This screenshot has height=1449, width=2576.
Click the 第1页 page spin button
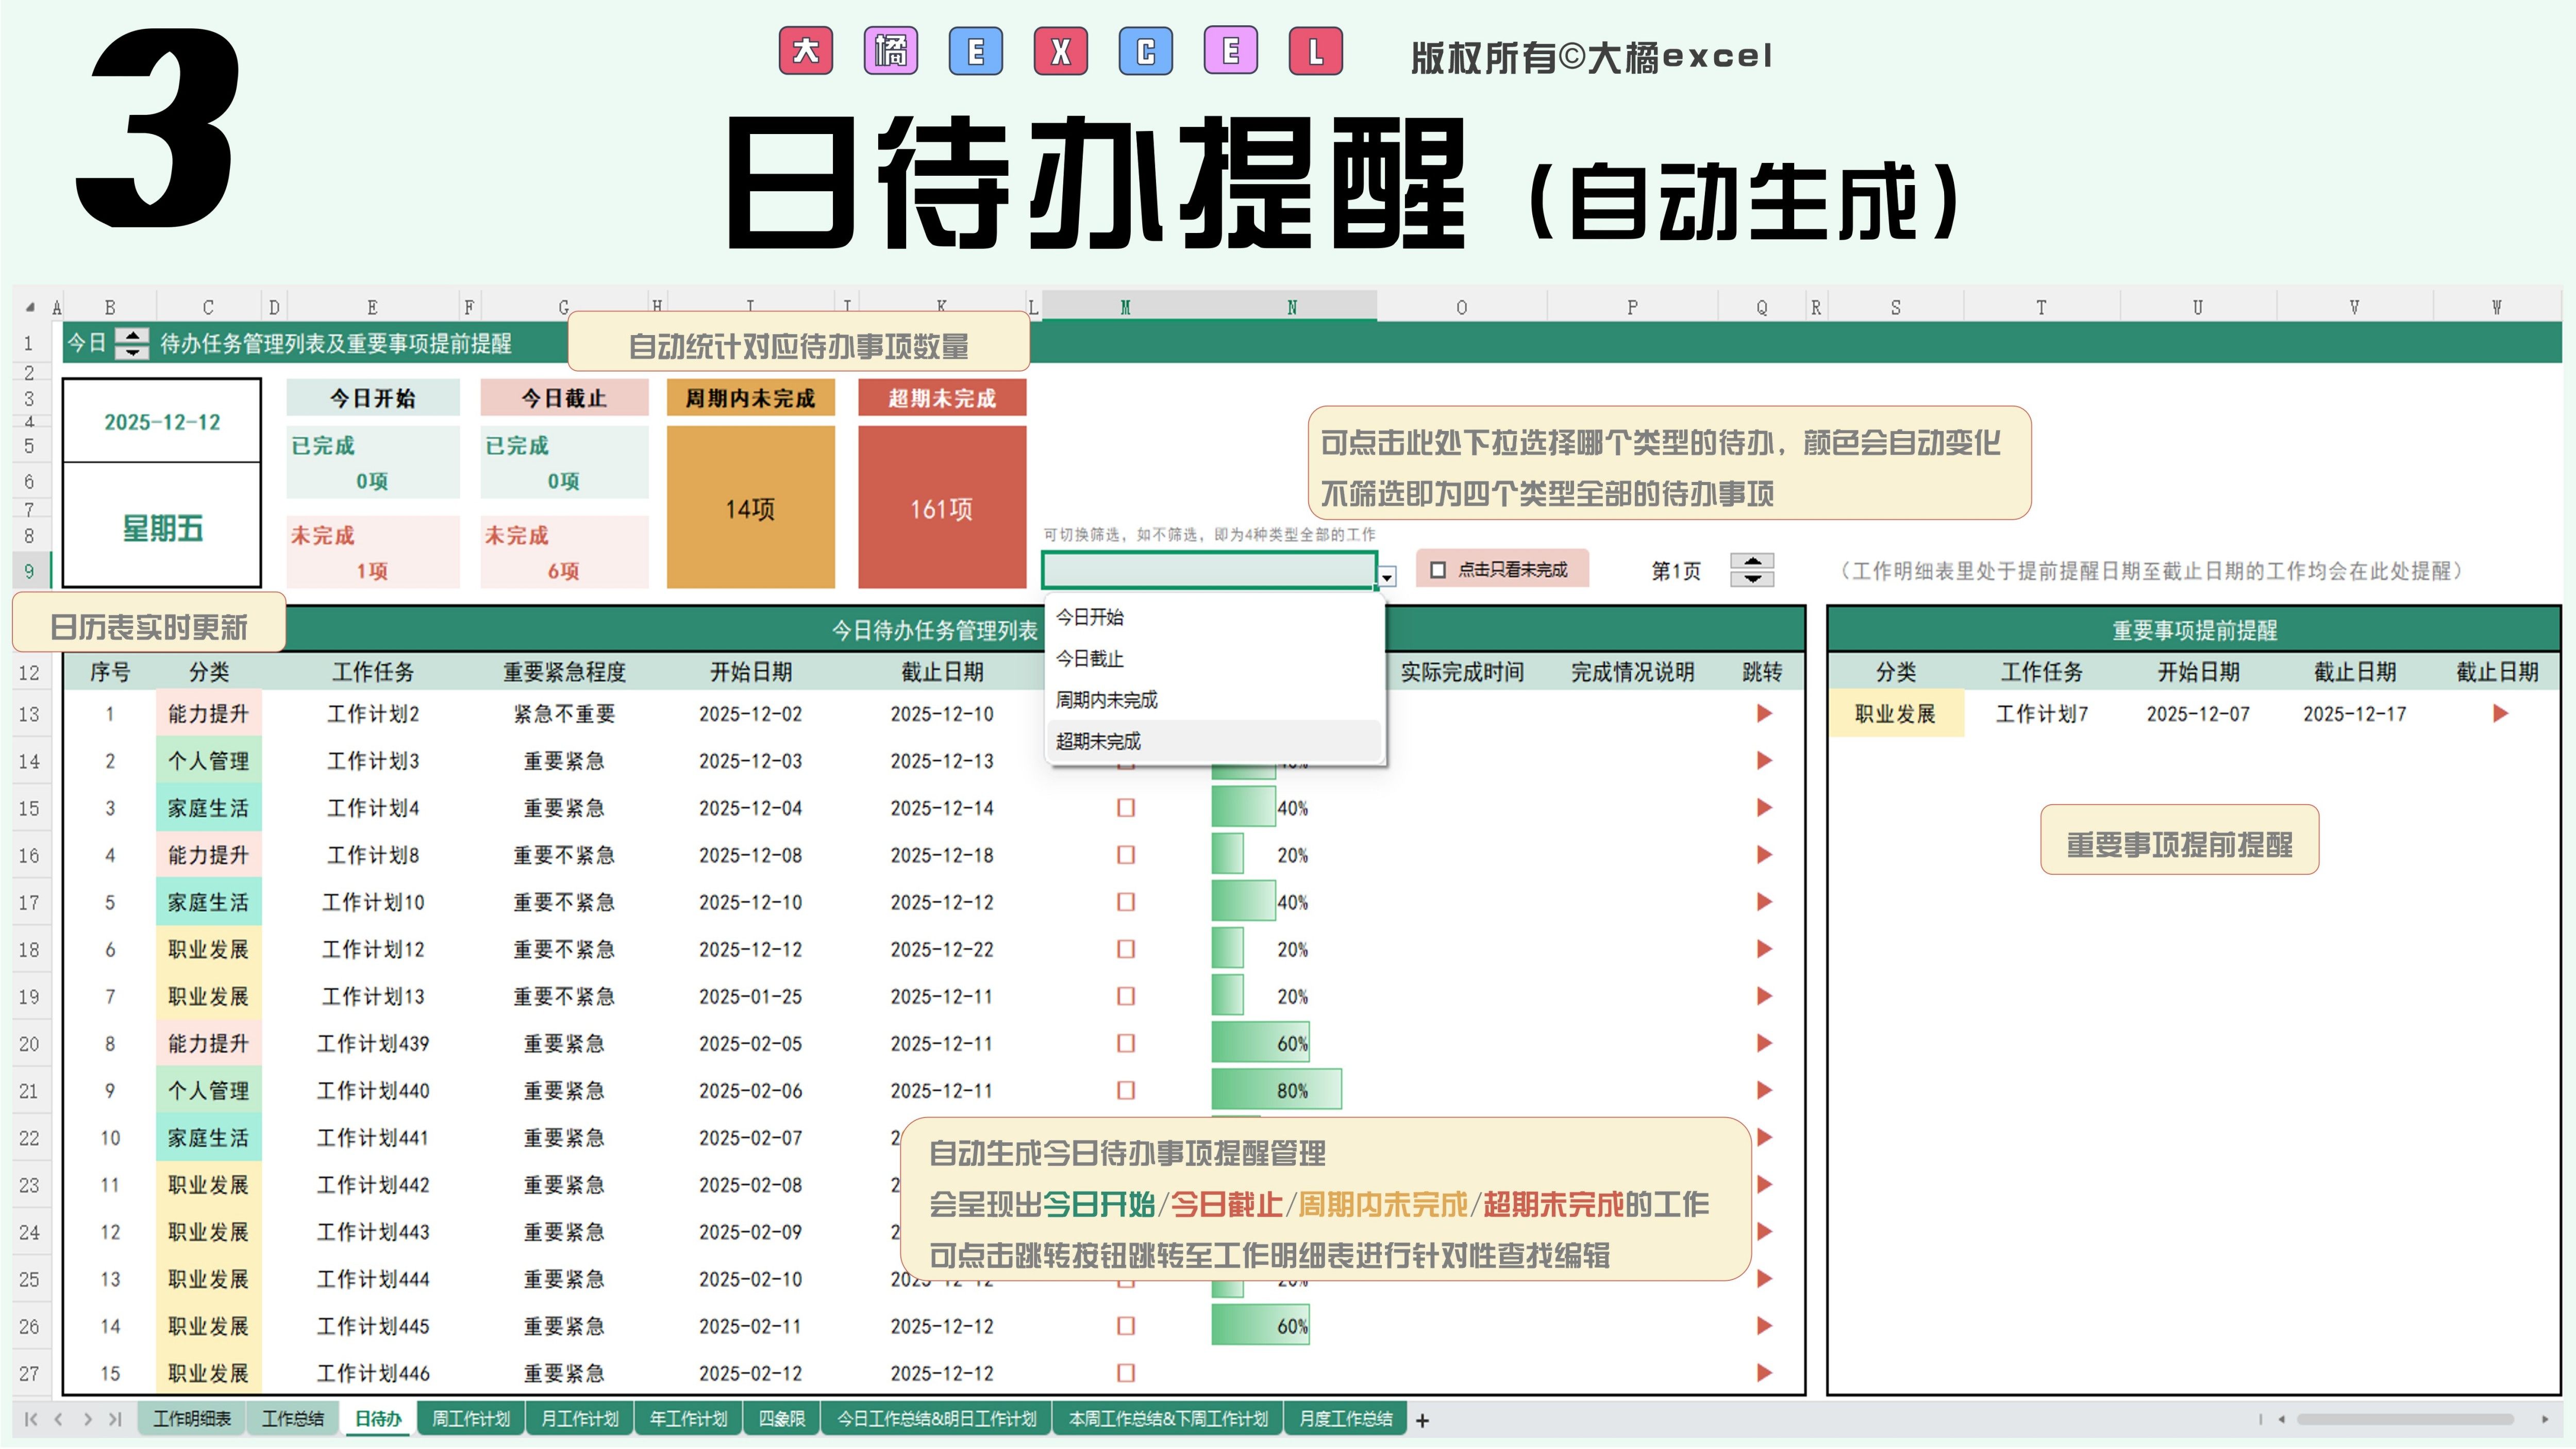click(1752, 570)
